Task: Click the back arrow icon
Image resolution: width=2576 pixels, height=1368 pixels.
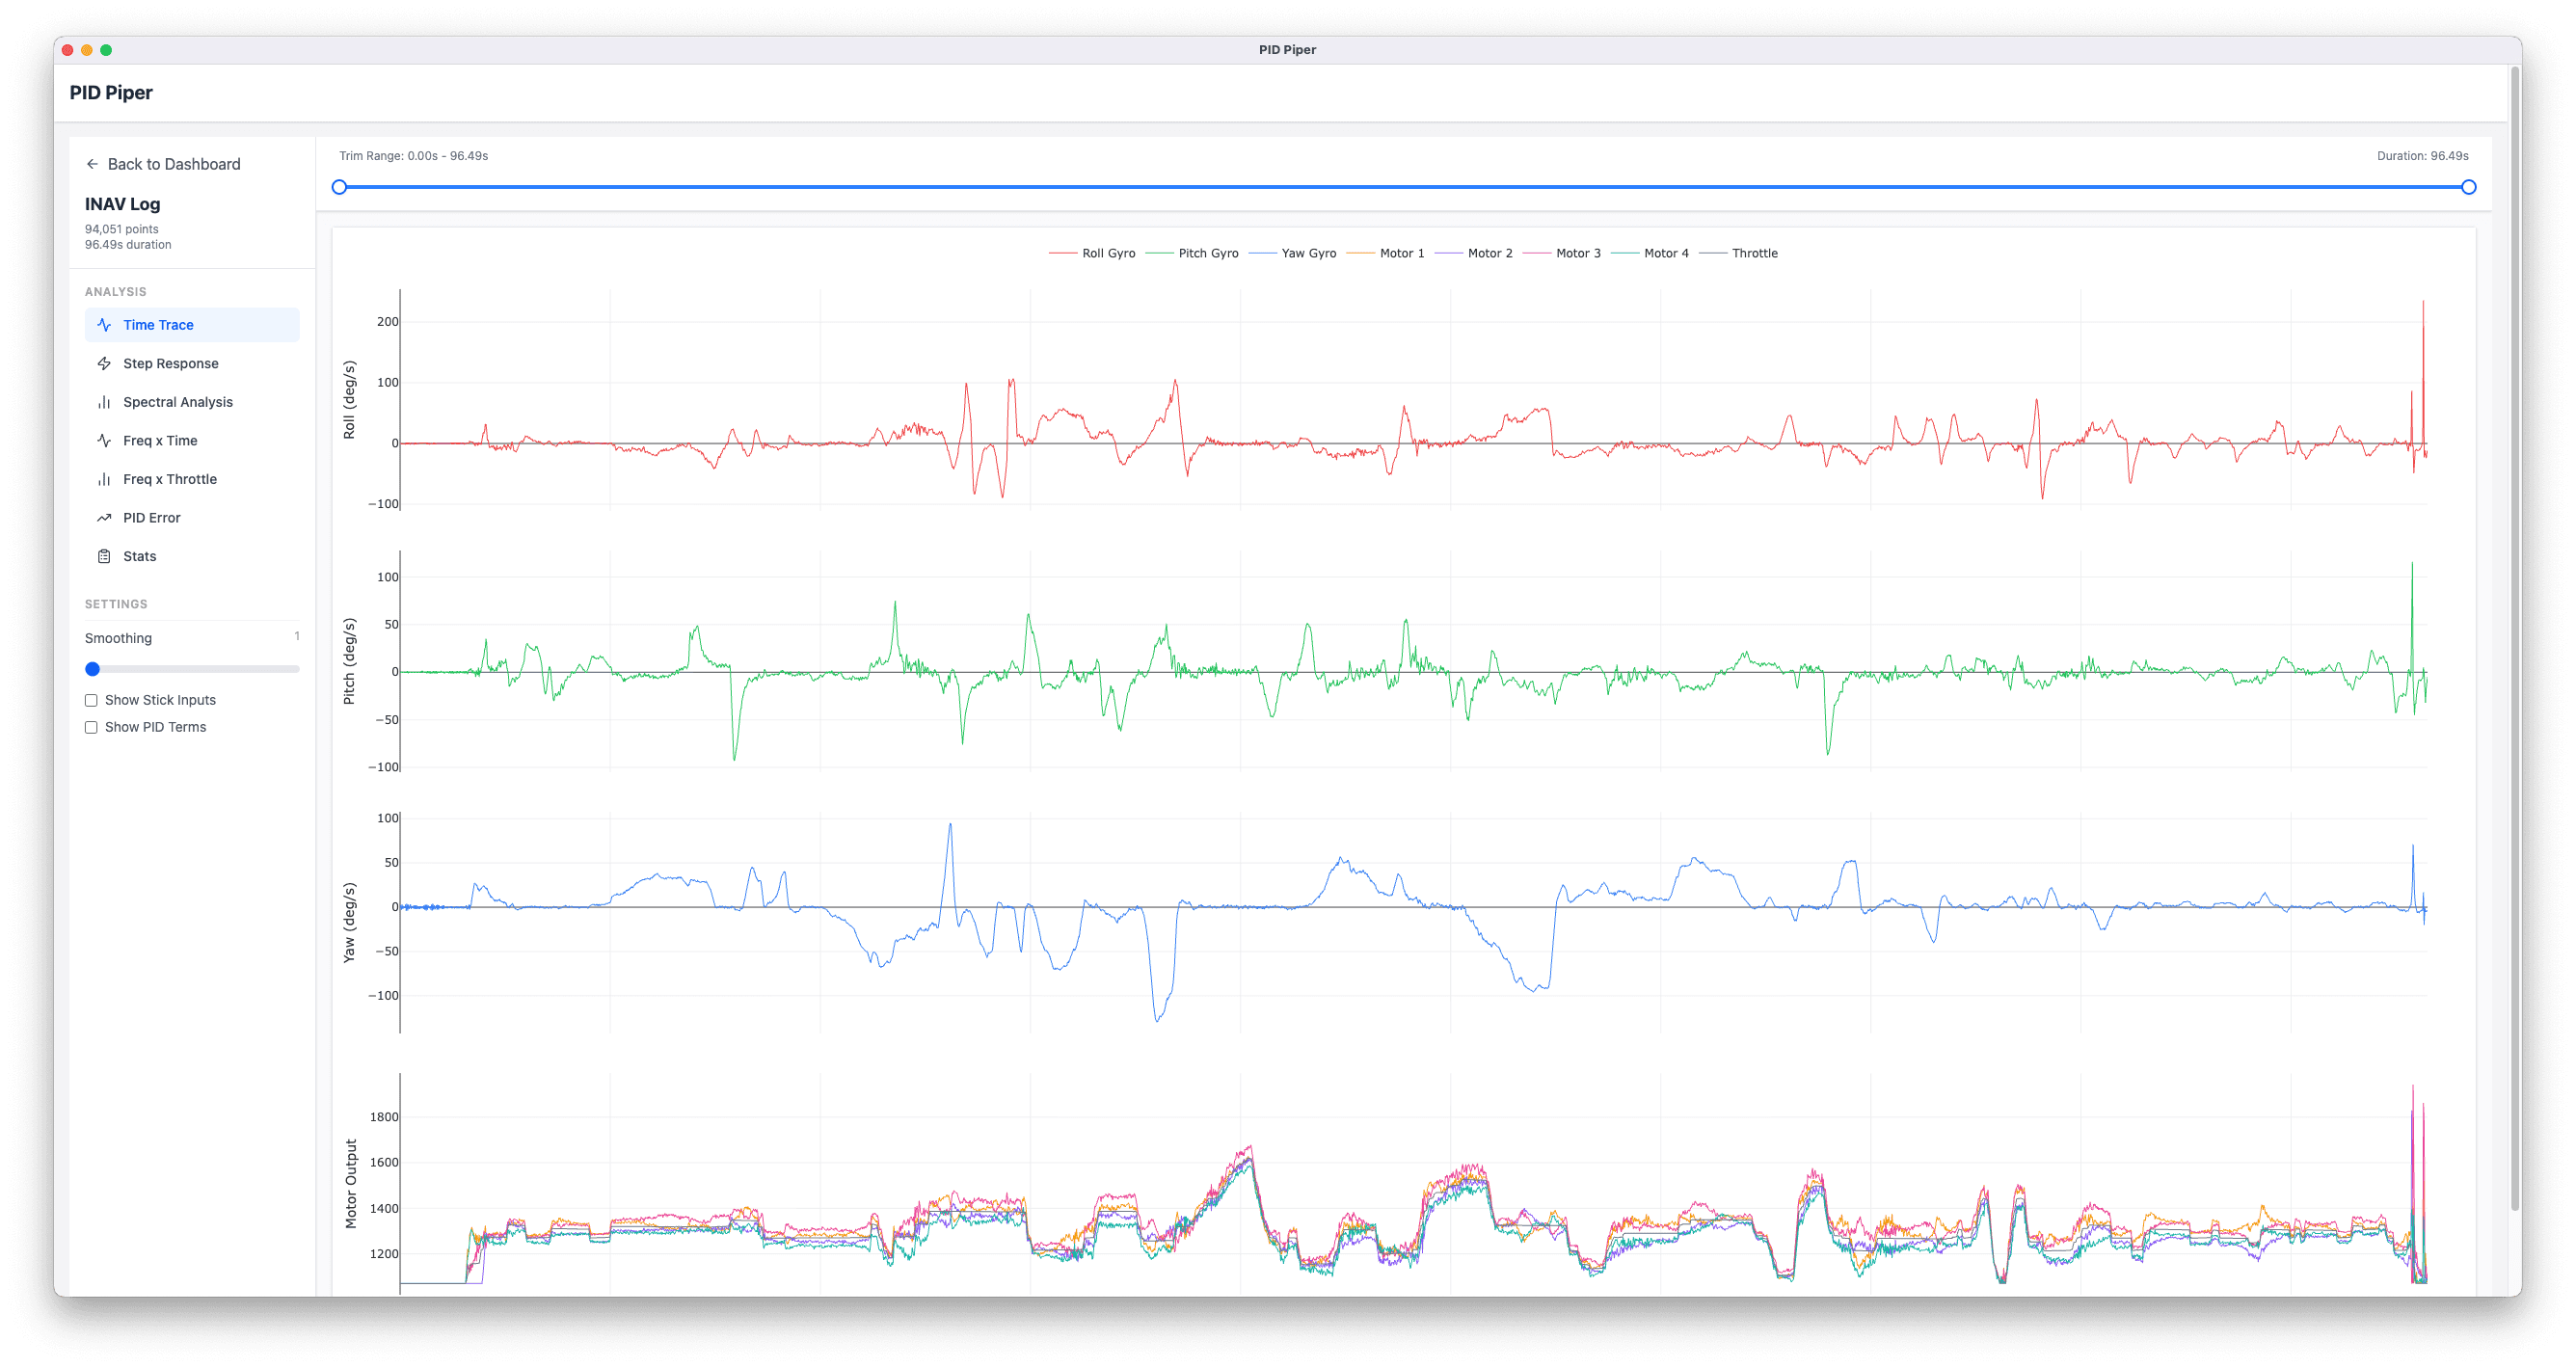Action: (92, 164)
